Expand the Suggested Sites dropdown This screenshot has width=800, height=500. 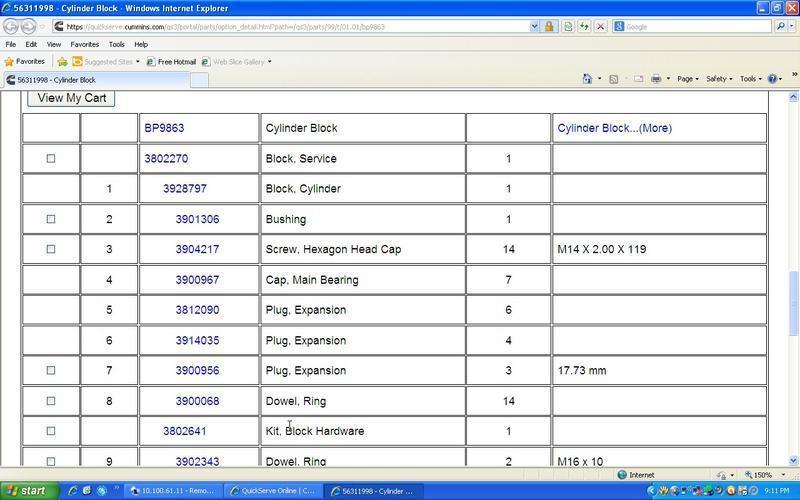click(x=137, y=62)
